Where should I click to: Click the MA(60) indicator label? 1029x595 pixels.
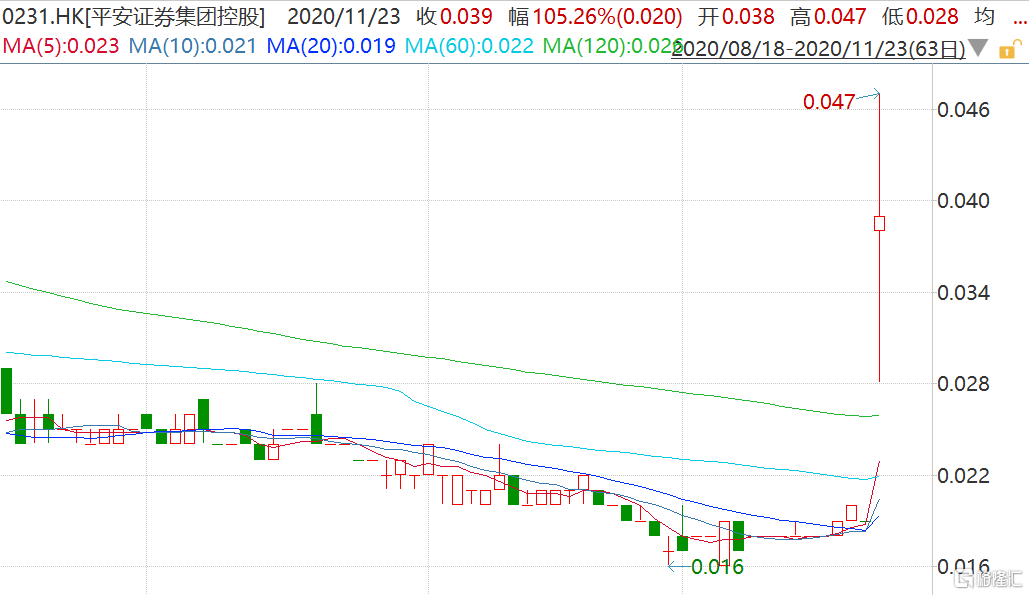pos(470,46)
